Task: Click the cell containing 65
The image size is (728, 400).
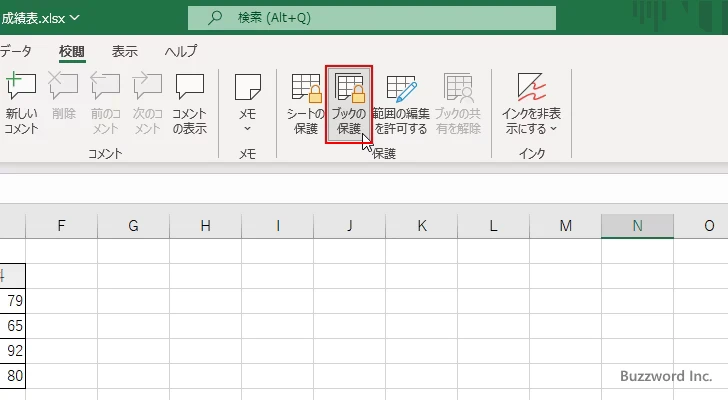Action: click(x=13, y=326)
